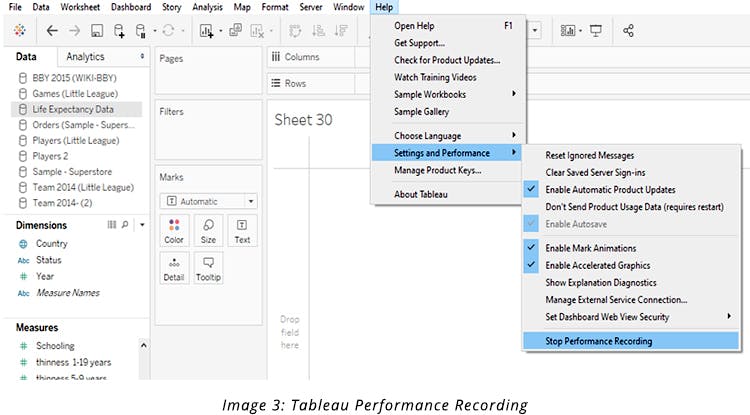Click the Measures pane scroll-up arrow
Viewport: 750px width, 415px height.
point(143,345)
